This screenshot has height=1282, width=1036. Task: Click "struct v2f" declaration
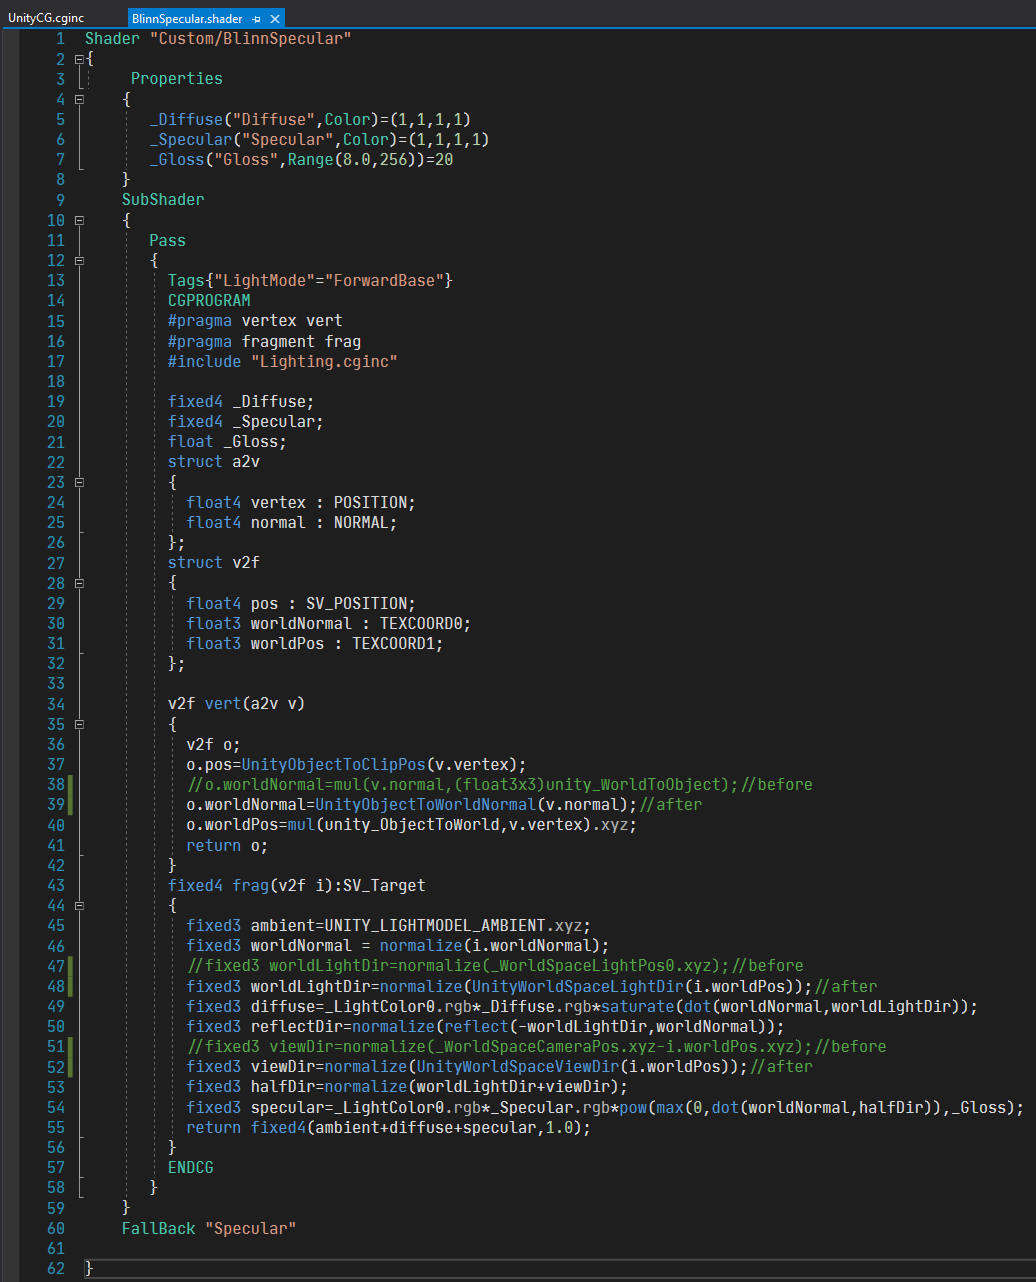214,562
